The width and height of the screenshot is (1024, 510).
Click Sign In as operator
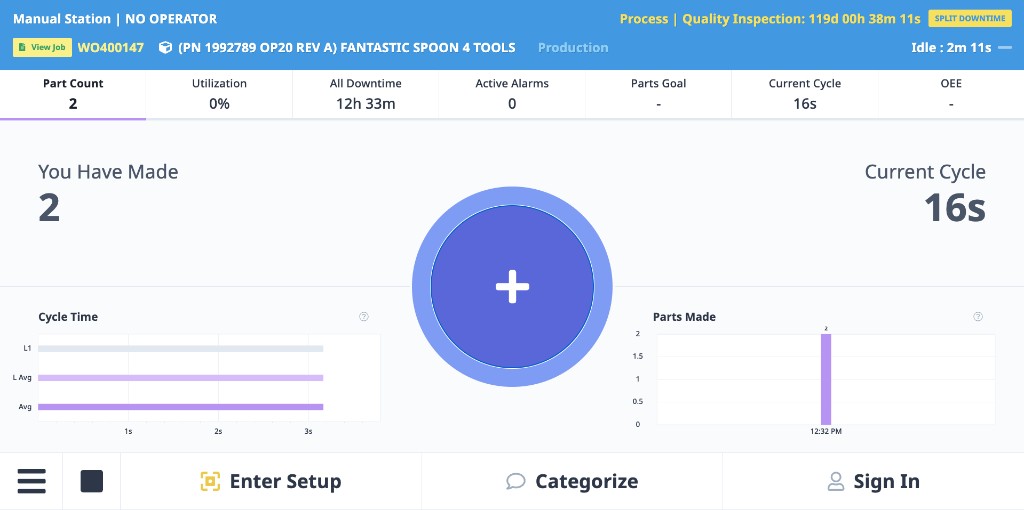873,481
